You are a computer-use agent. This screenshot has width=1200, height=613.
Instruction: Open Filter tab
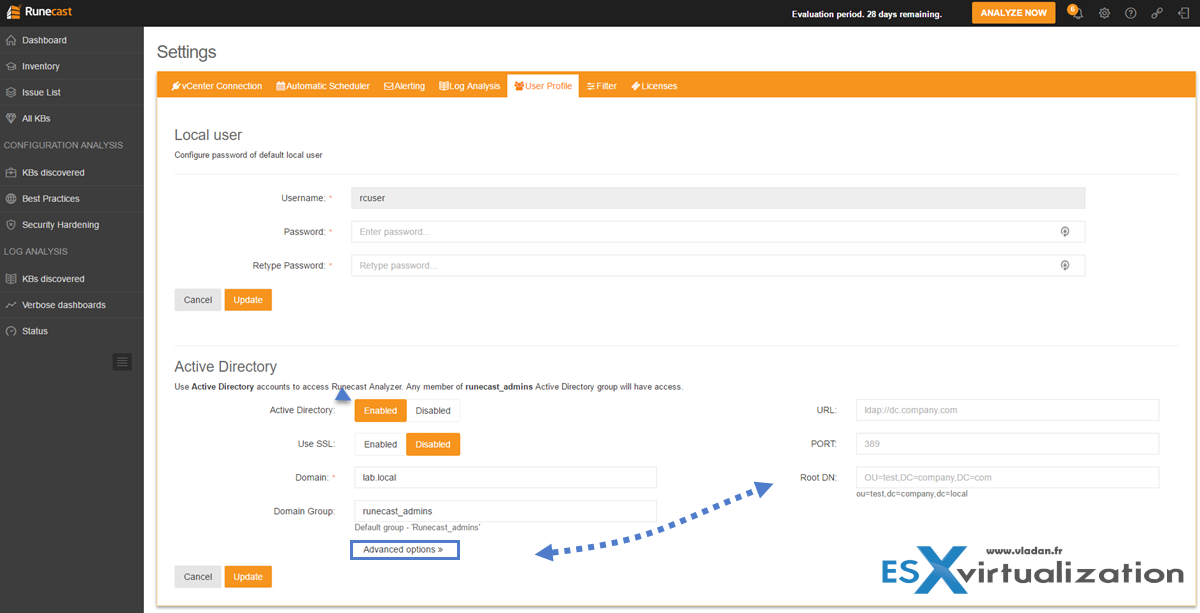click(x=602, y=86)
